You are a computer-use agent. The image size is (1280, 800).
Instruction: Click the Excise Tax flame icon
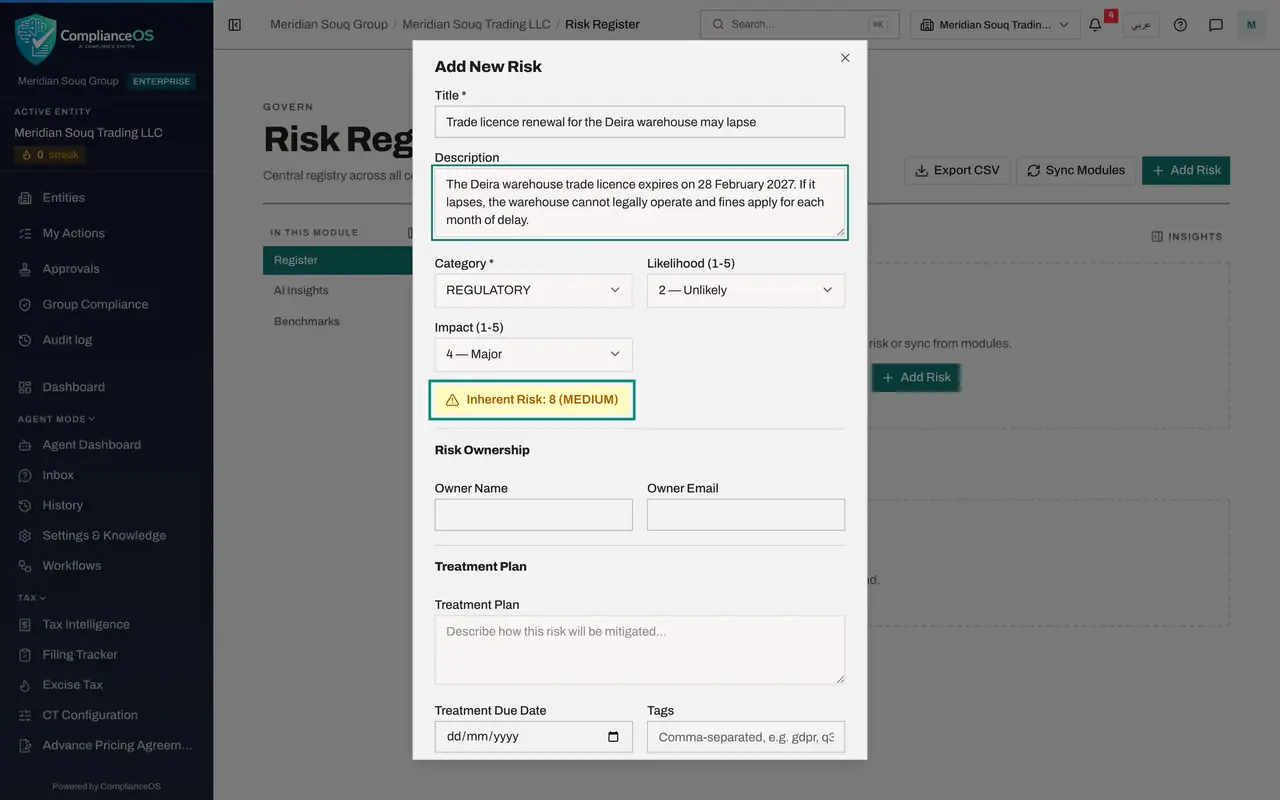tap(25, 685)
